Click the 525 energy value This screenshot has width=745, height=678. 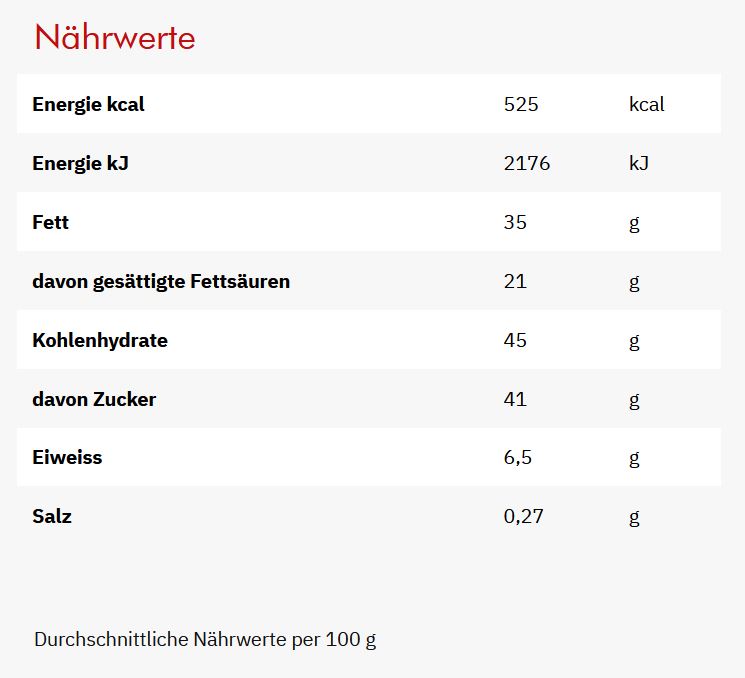click(x=521, y=104)
